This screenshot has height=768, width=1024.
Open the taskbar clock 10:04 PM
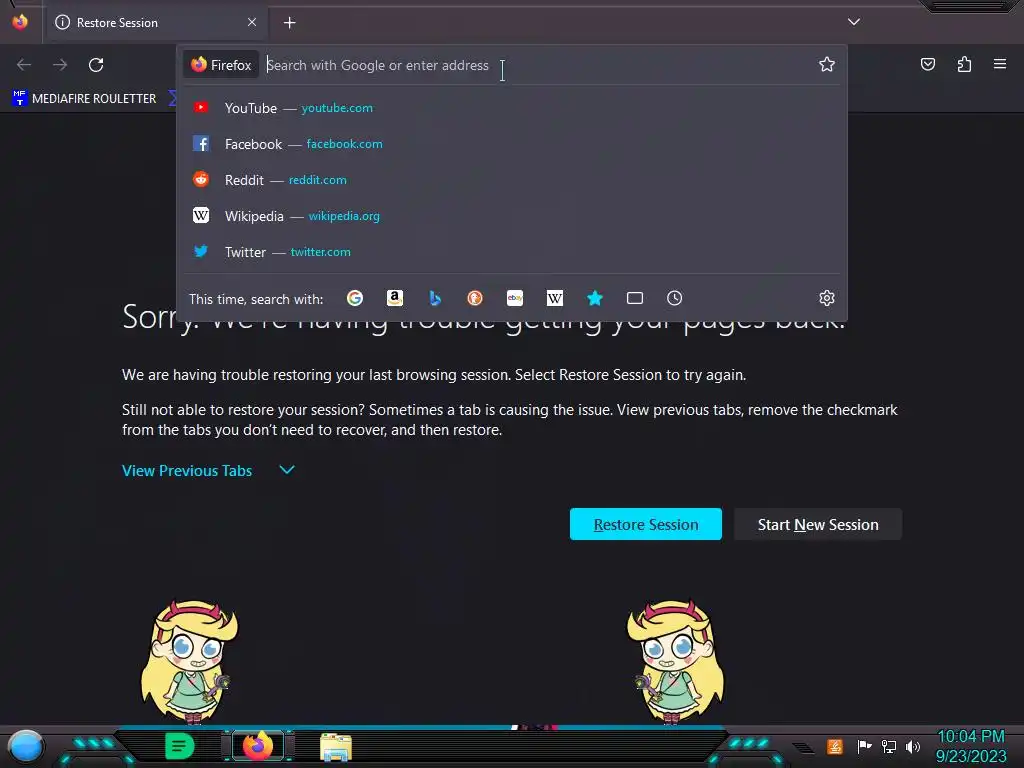[x=971, y=746]
